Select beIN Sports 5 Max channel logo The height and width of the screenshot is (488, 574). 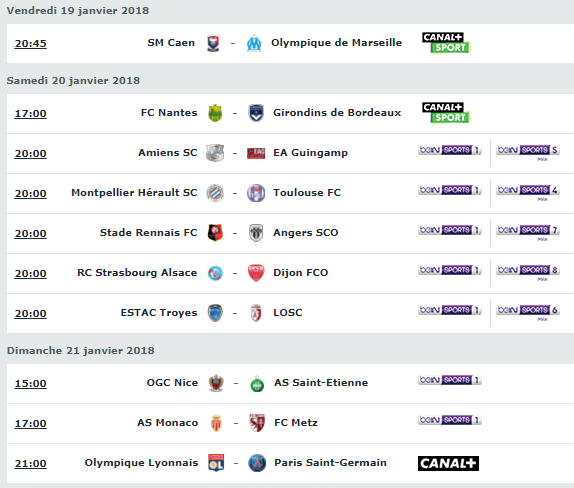pyautogui.click(x=528, y=152)
